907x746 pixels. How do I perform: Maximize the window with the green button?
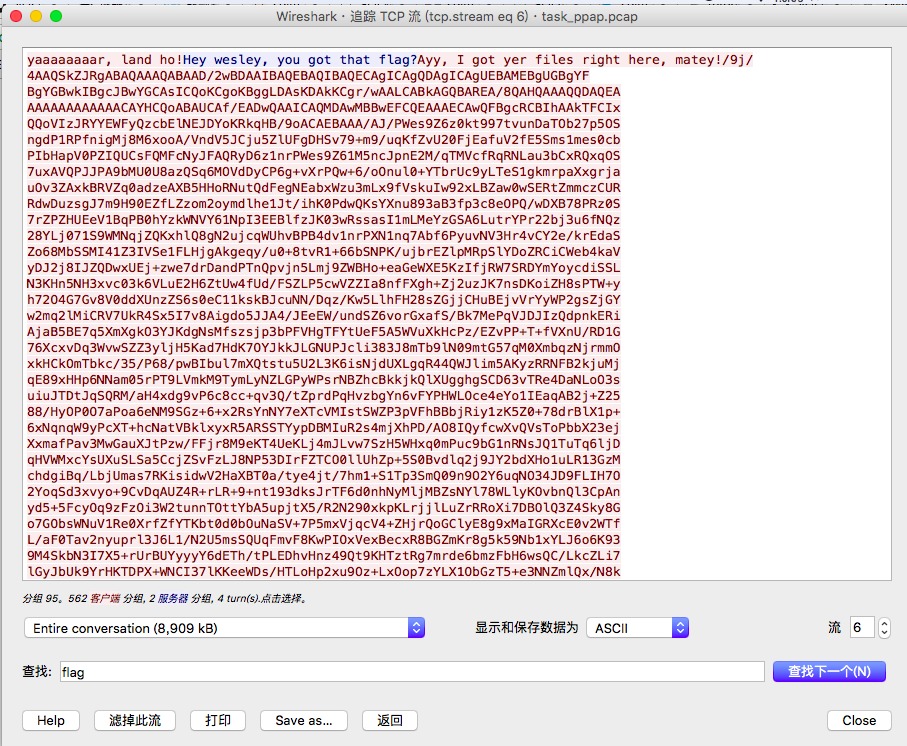55,16
